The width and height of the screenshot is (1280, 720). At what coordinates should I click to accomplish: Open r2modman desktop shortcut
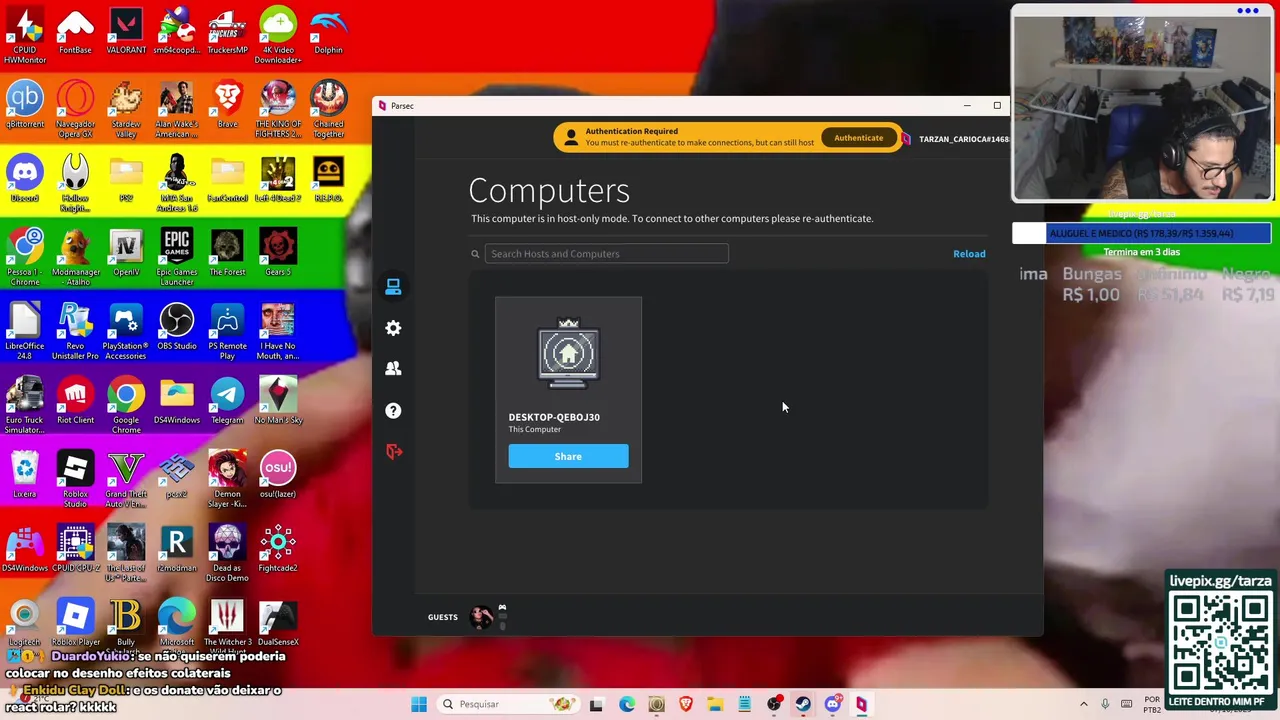click(177, 548)
